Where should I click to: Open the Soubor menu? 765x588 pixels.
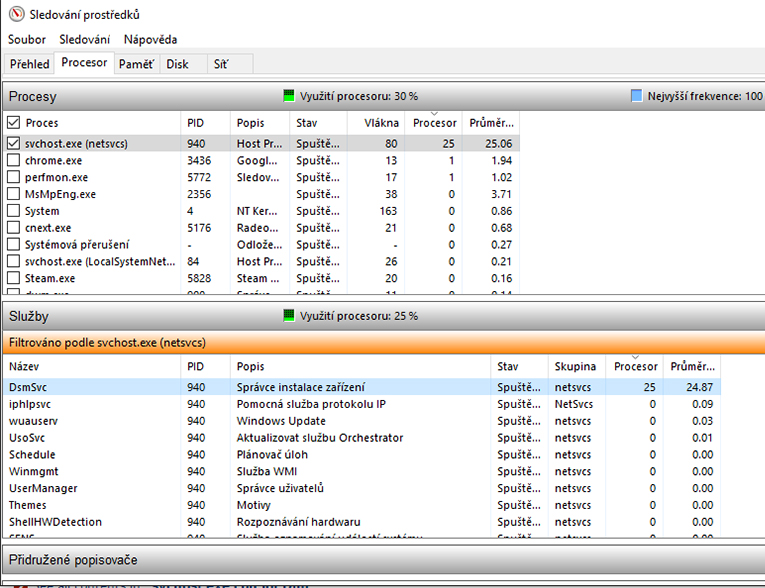click(27, 39)
